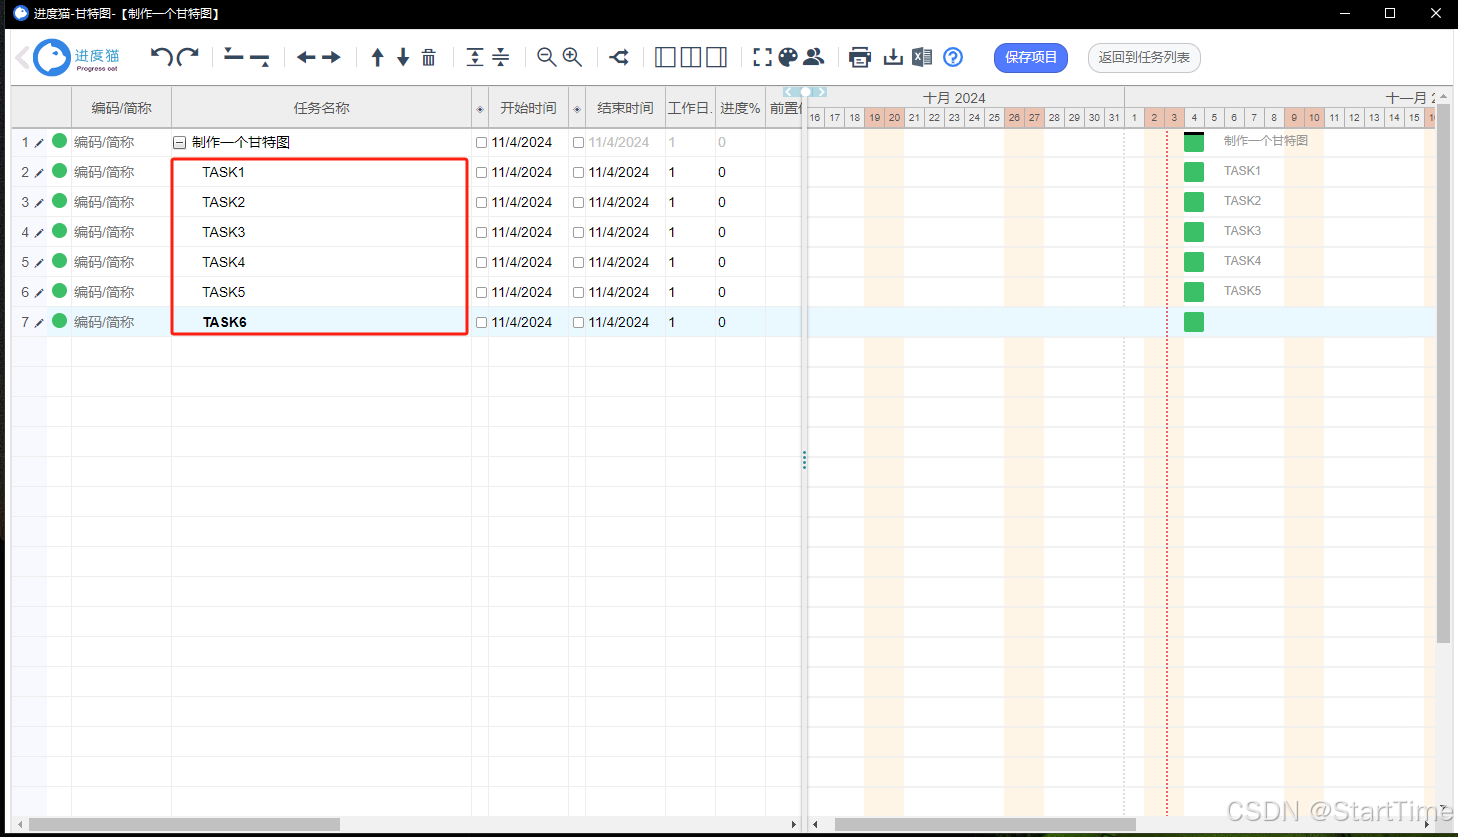The width and height of the screenshot is (1458, 837).
Task: Select the green TASK1 bar in the Gantt
Action: click(x=1194, y=172)
